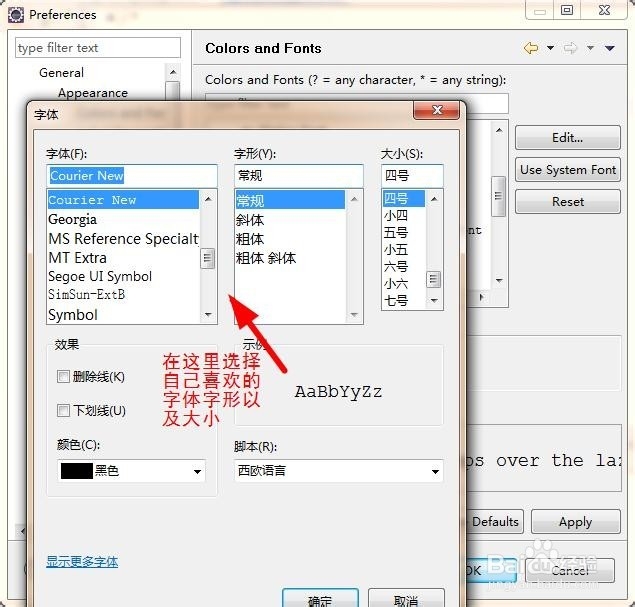Click the greyed Forward arrow in Preferences

tap(570, 48)
